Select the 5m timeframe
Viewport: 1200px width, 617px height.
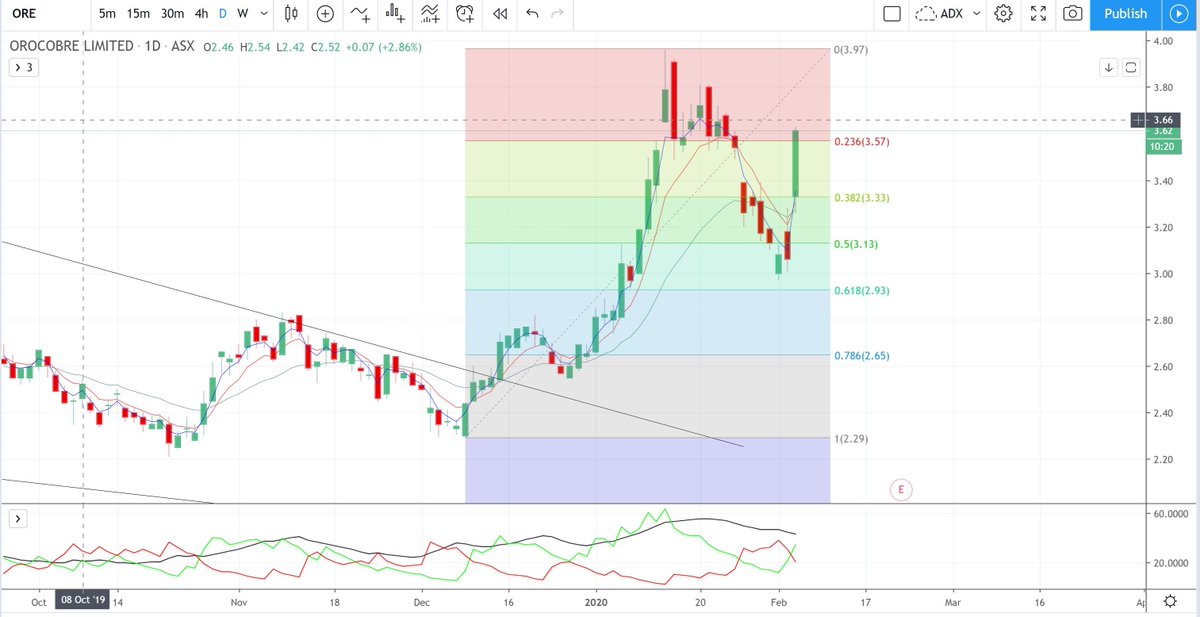pyautogui.click(x=107, y=14)
